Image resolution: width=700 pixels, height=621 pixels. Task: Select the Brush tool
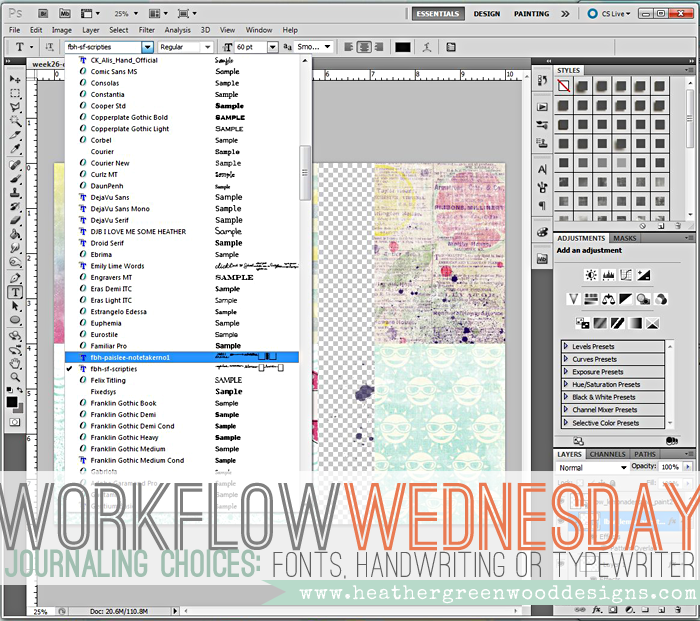coord(15,179)
